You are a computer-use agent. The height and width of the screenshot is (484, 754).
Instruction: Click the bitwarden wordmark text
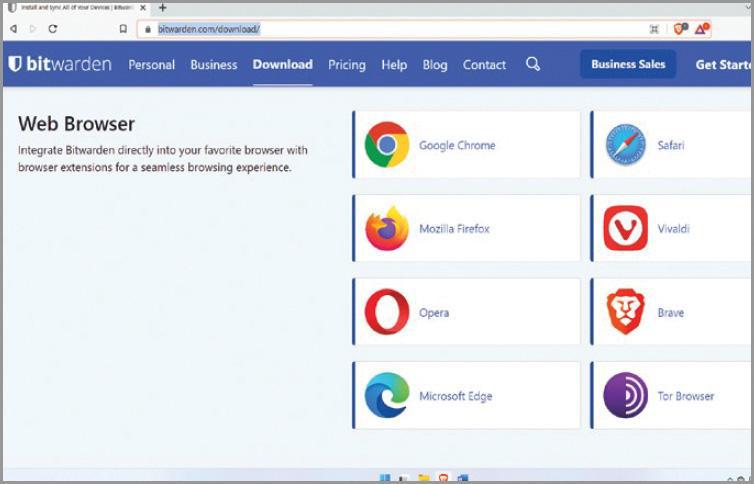[x=69, y=63]
